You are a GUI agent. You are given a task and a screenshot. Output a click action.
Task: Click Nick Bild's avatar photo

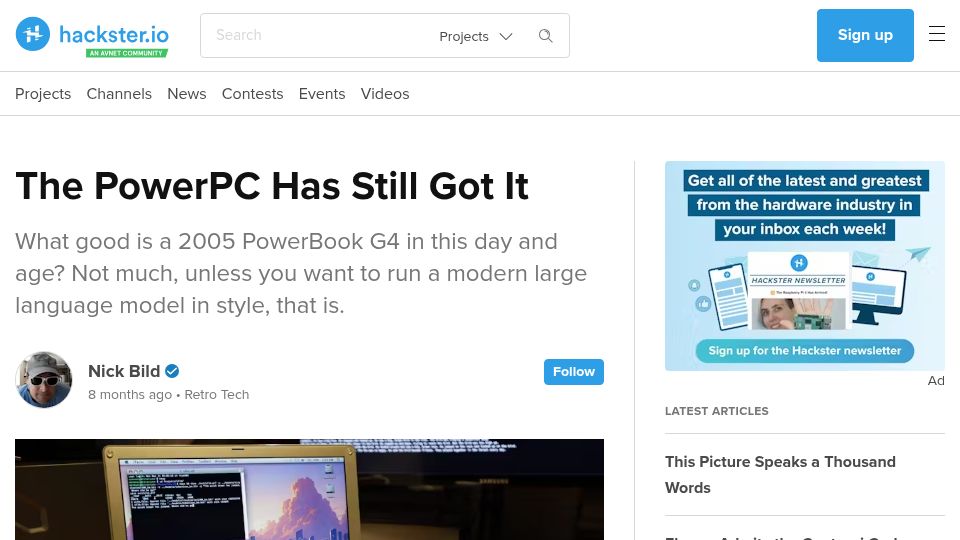(x=43, y=380)
